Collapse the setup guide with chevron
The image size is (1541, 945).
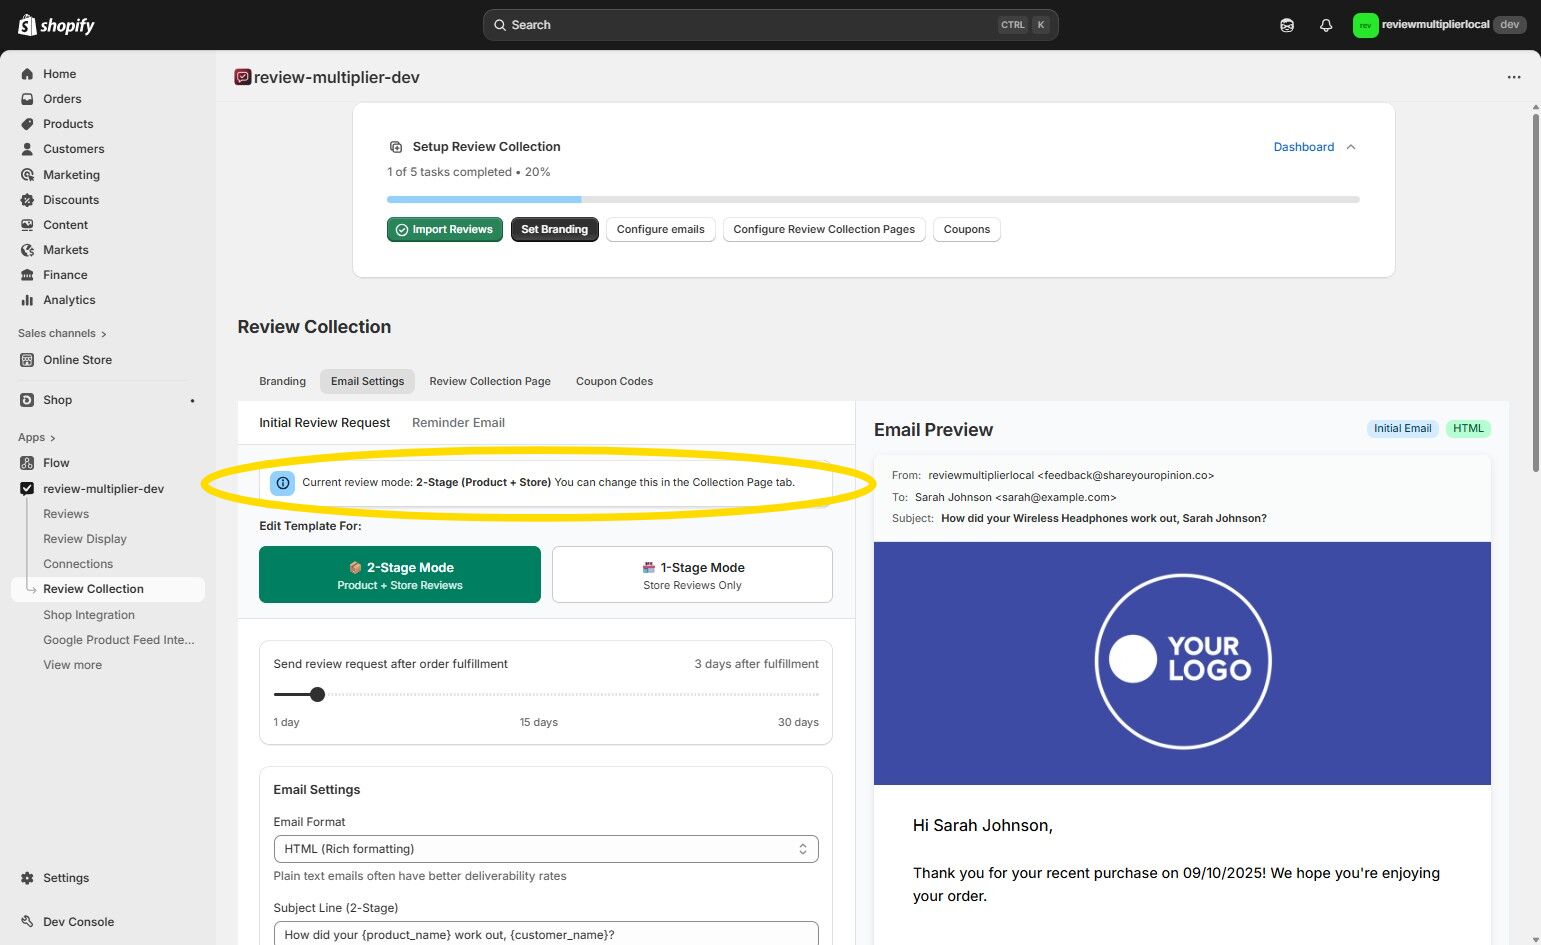click(x=1351, y=147)
